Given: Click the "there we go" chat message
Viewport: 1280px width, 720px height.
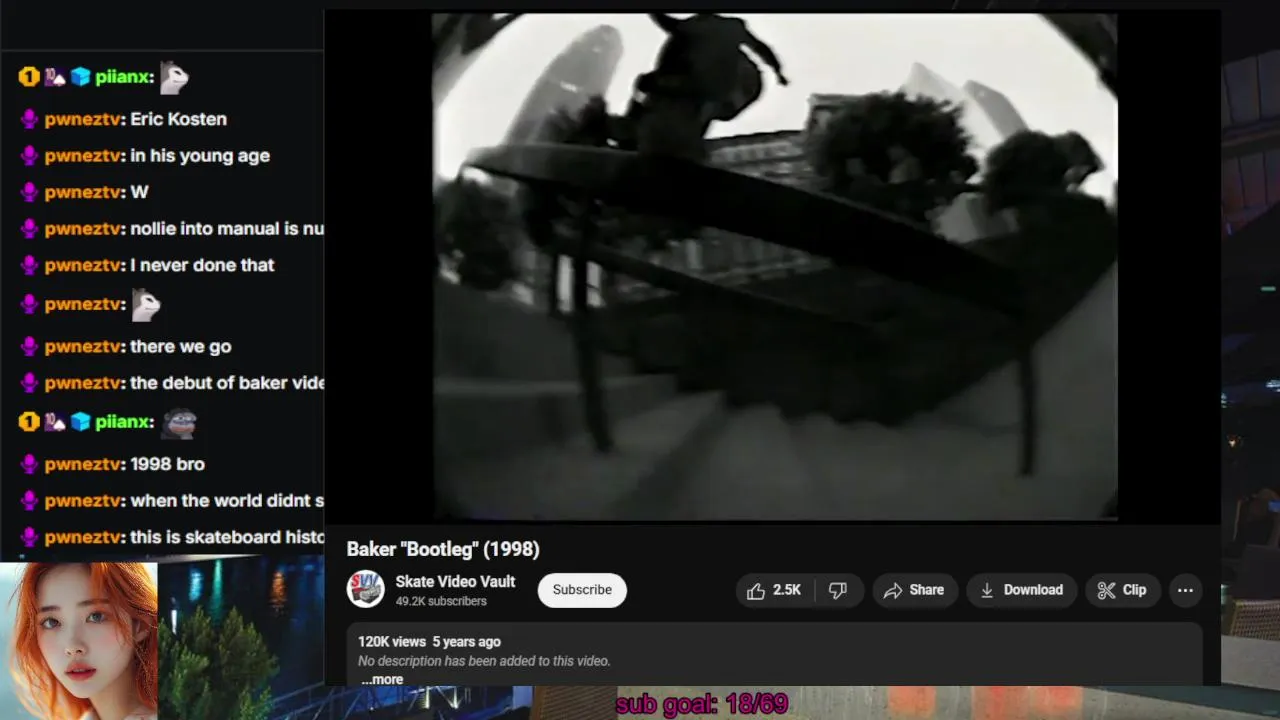Looking at the screenshot, I should (x=180, y=347).
